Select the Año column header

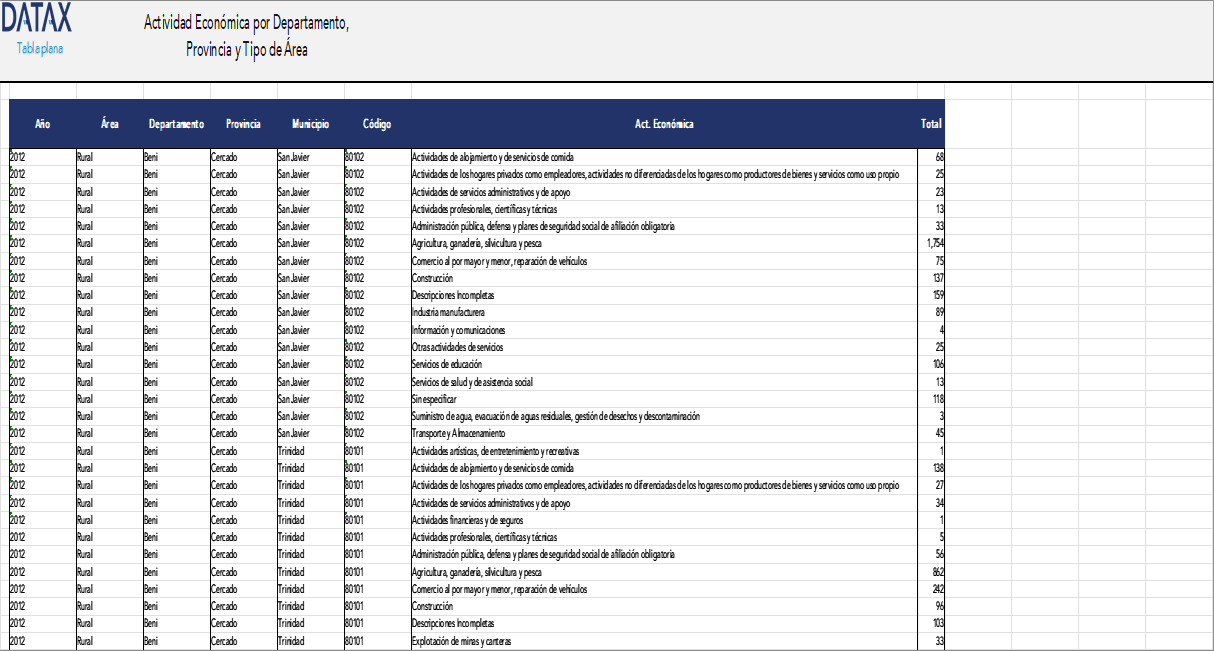click(x=42, y=124)
